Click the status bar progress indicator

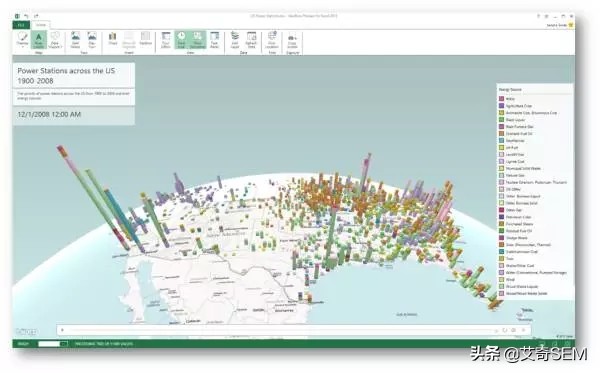point(53,344)
